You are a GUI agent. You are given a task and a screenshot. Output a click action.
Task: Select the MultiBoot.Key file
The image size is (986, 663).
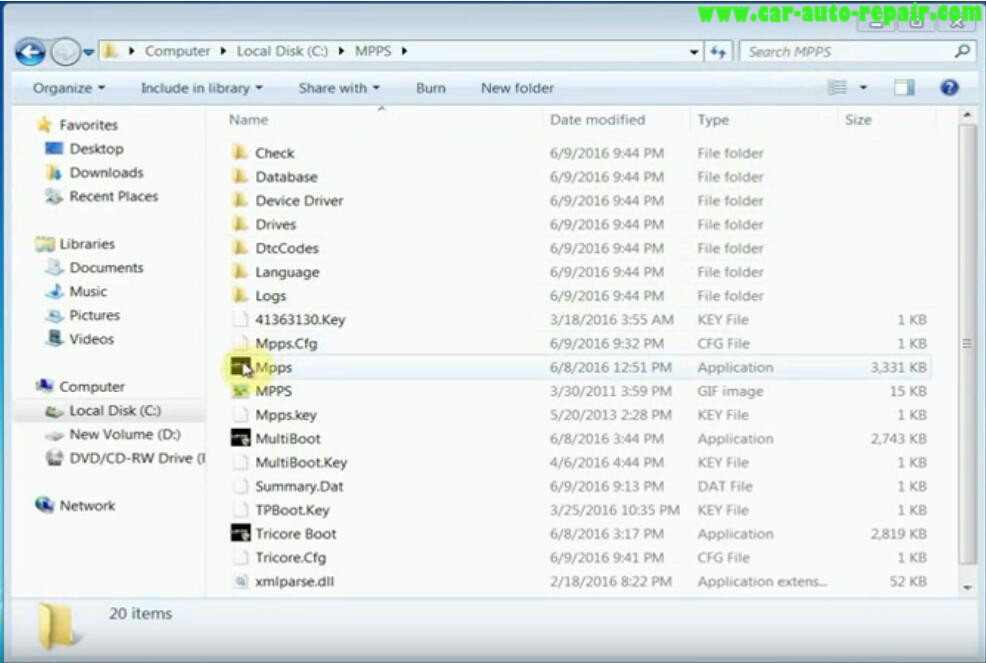(301, 462)
